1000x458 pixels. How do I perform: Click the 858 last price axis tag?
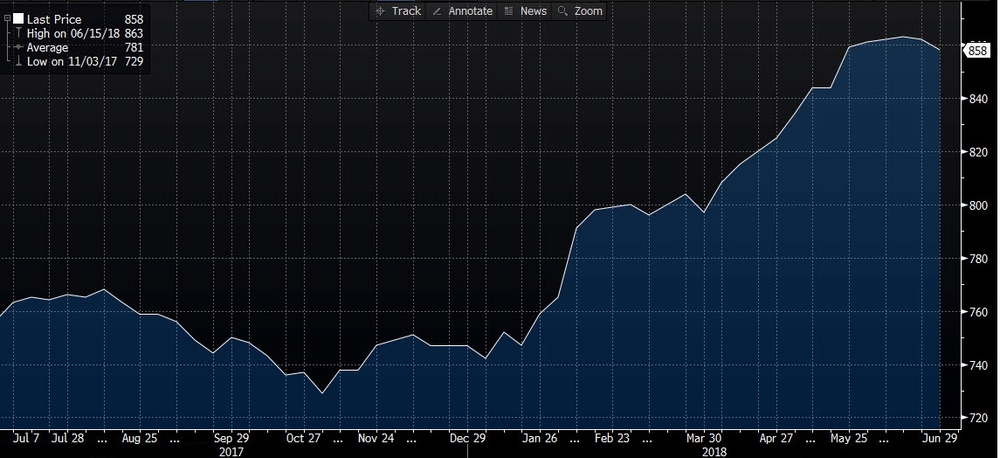(x=977, y=50)
